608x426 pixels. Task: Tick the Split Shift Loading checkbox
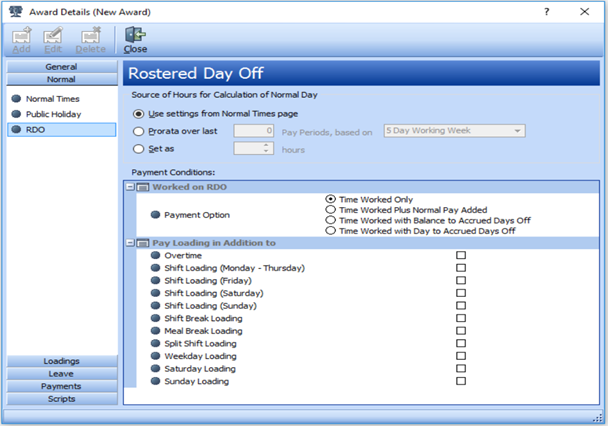click(x=461, y=343)
